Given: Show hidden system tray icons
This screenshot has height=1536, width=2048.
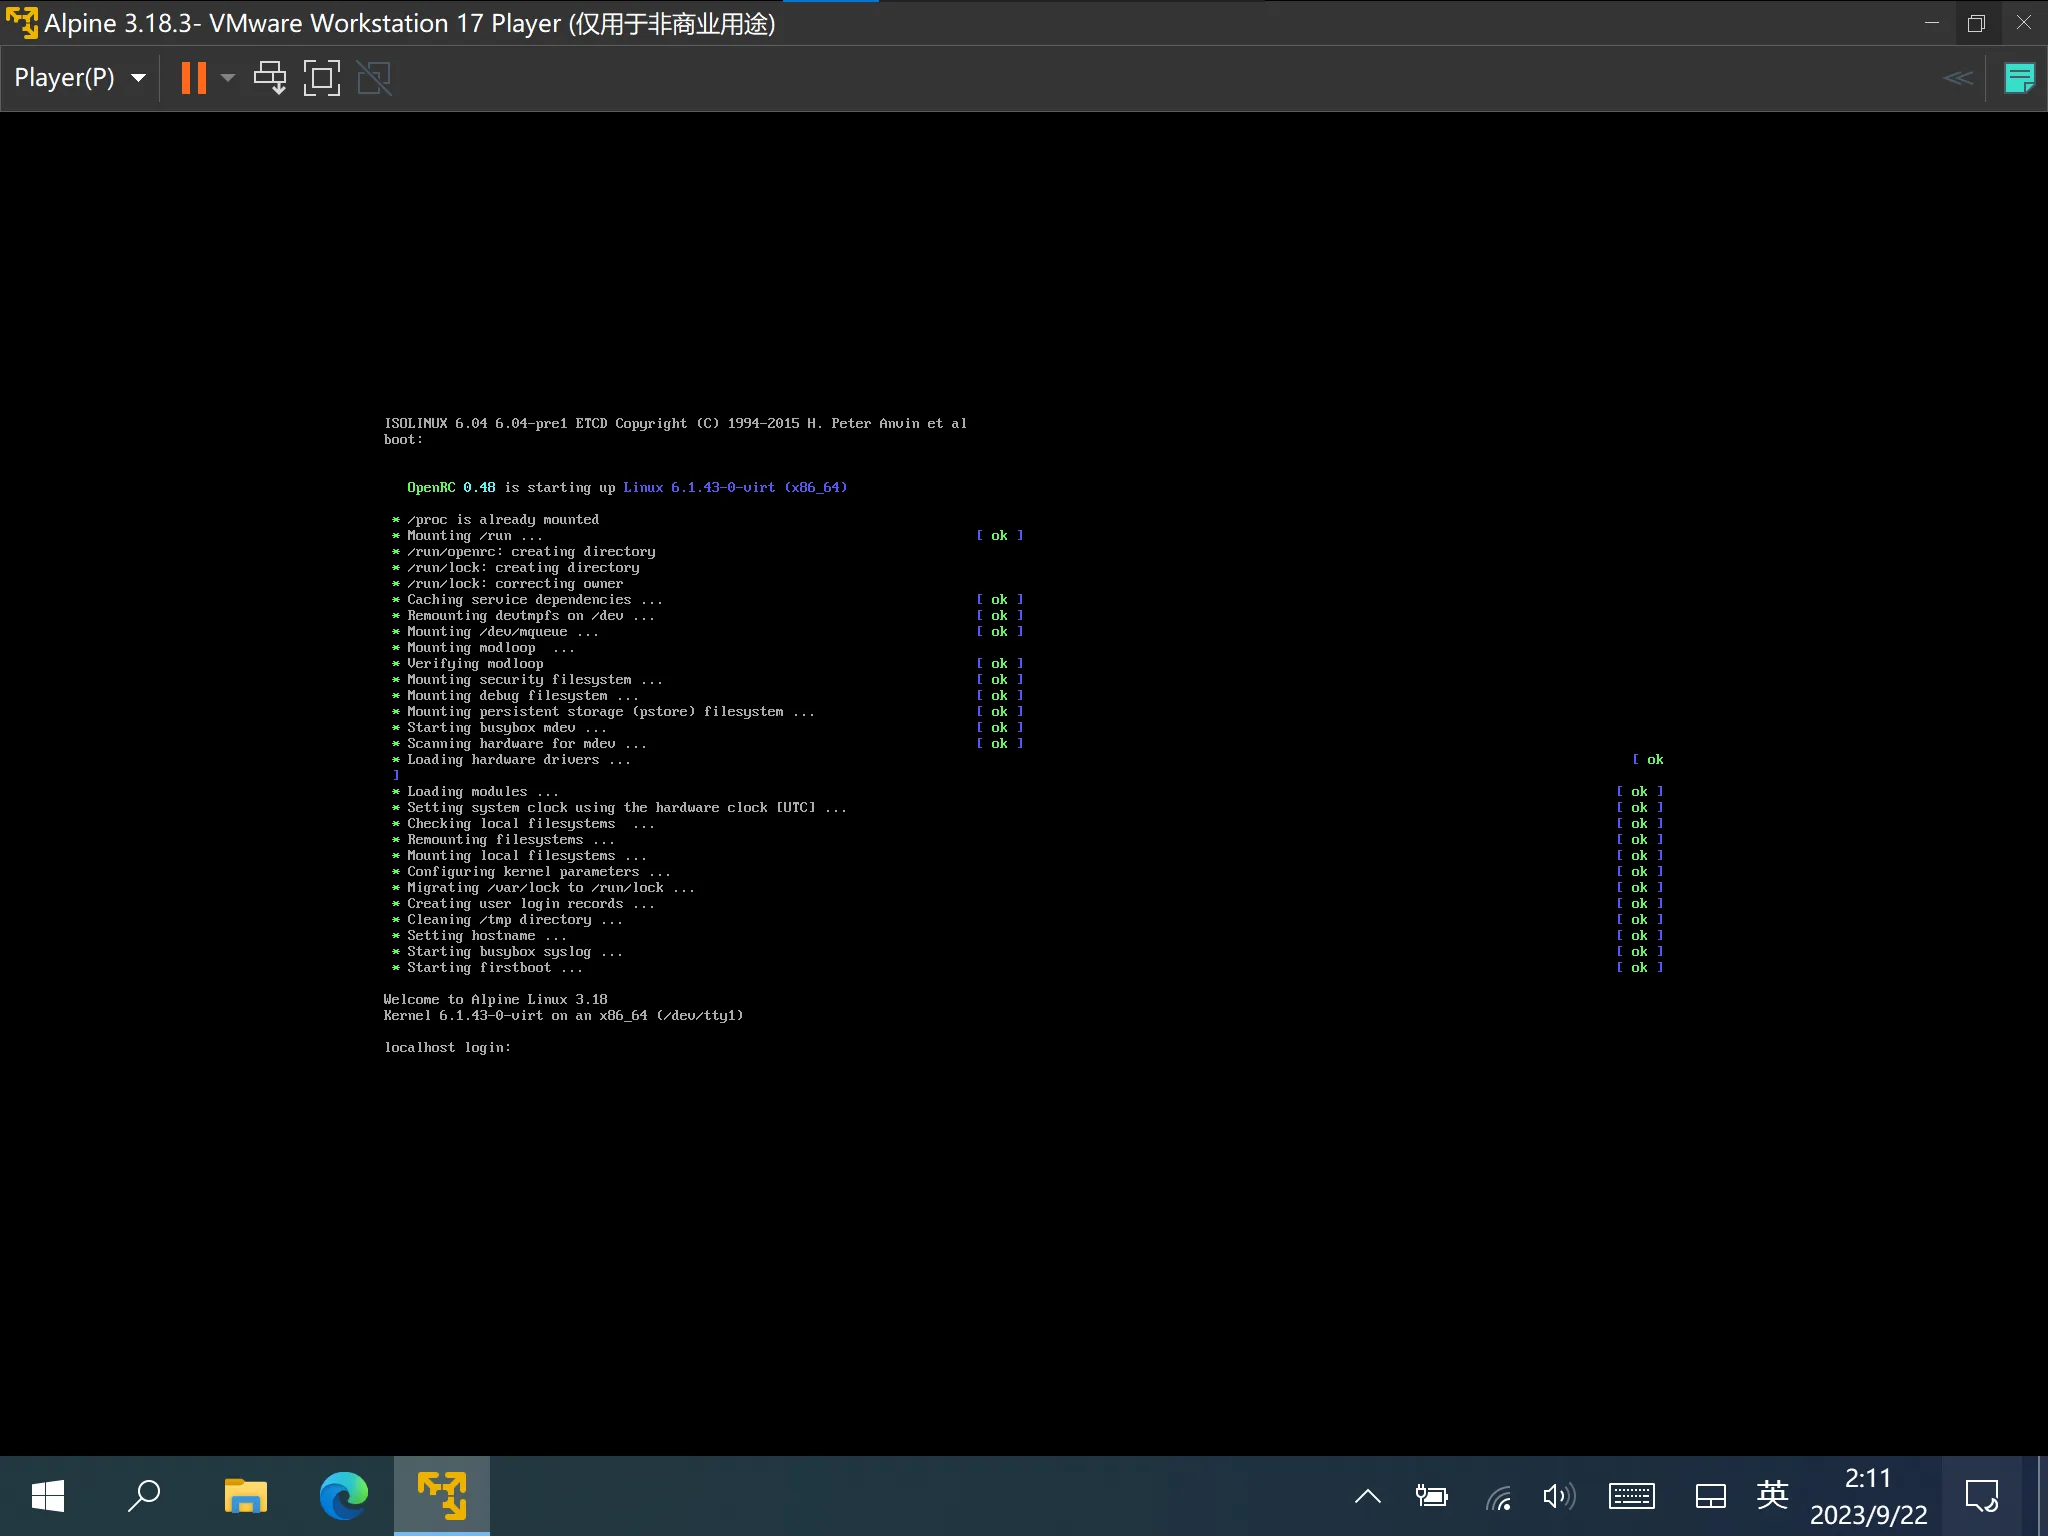Looking at the screenshot, I should [x=1368, y=1496].
